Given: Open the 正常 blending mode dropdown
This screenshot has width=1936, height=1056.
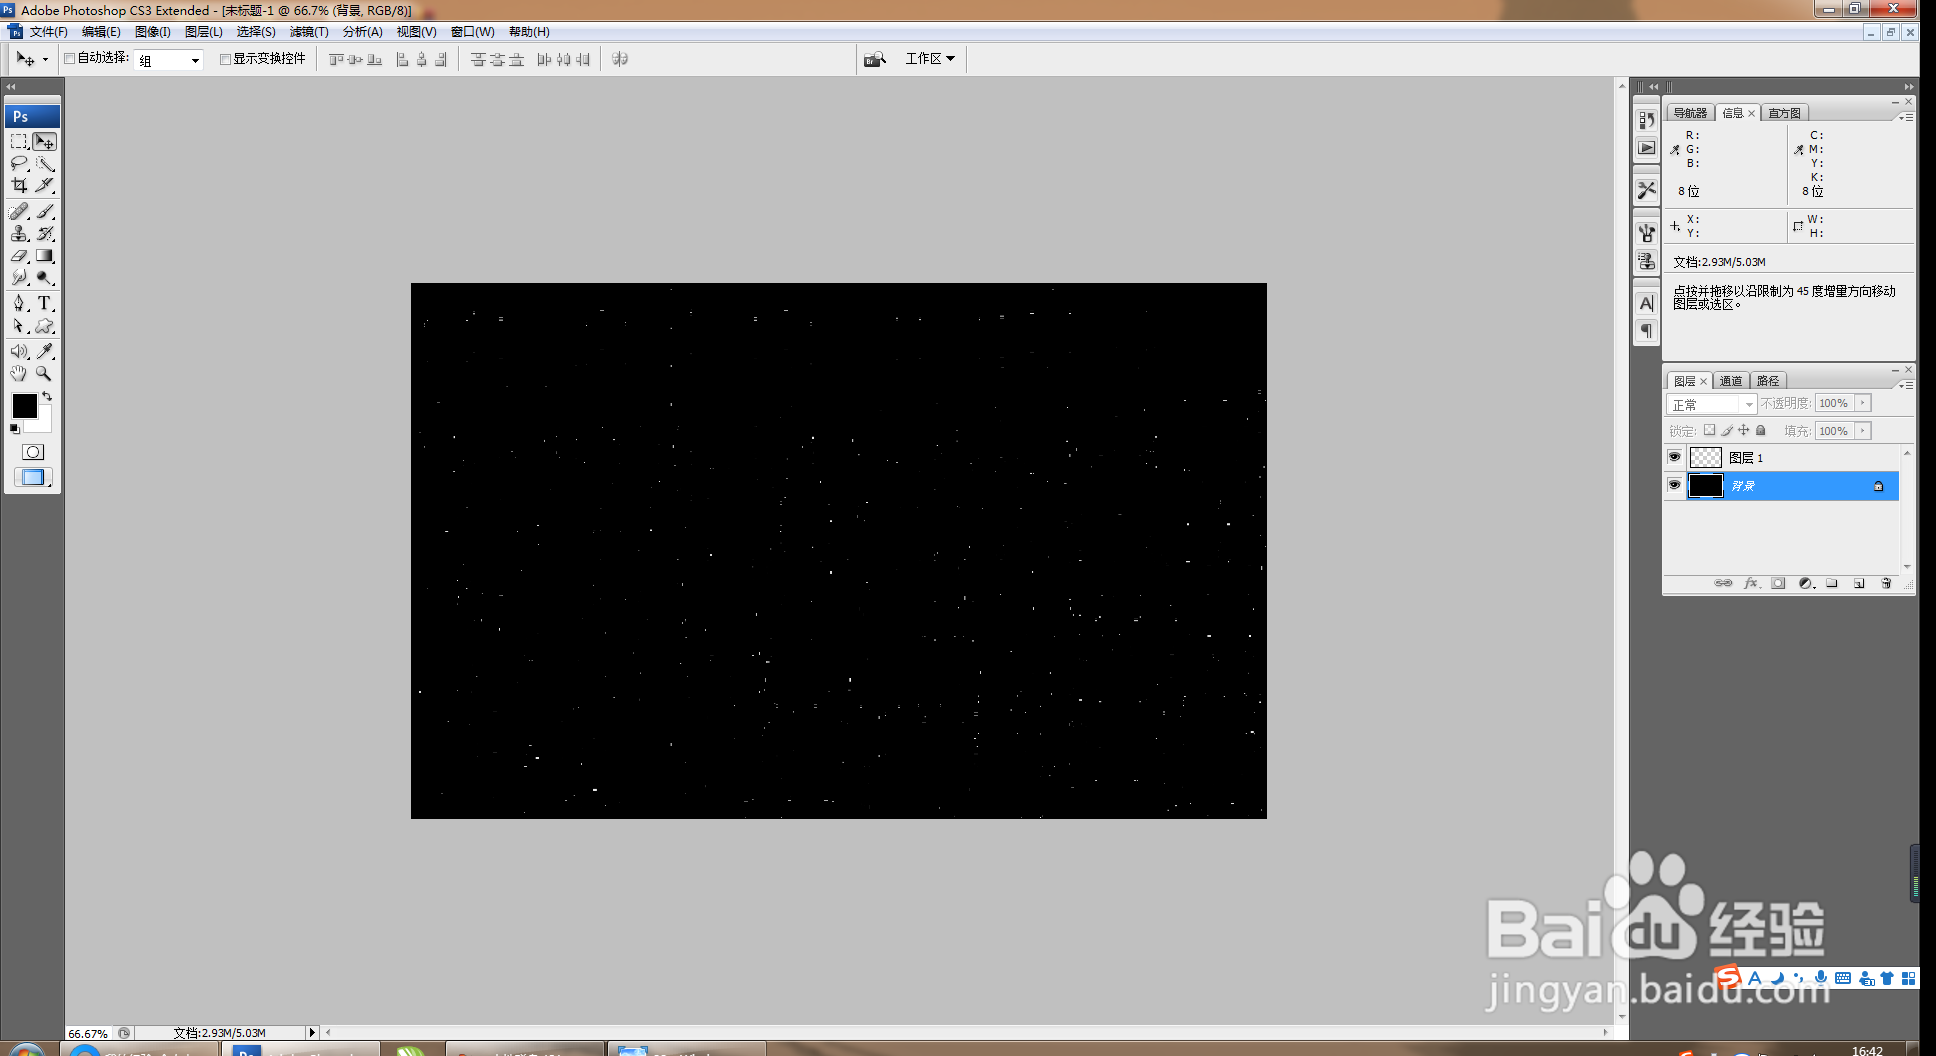Looking at the screenshot, I should [x=1711, y=404].
